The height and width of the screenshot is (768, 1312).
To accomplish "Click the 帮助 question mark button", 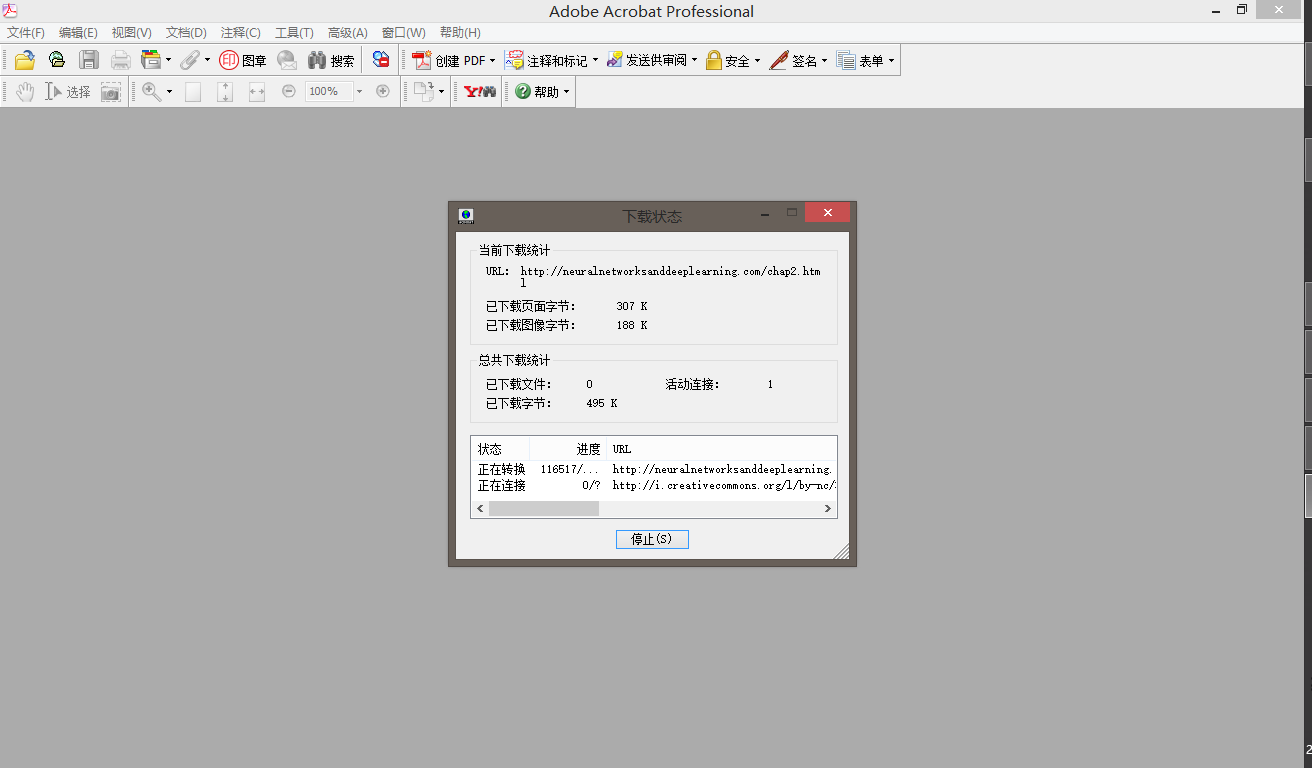I will (537, 91).
